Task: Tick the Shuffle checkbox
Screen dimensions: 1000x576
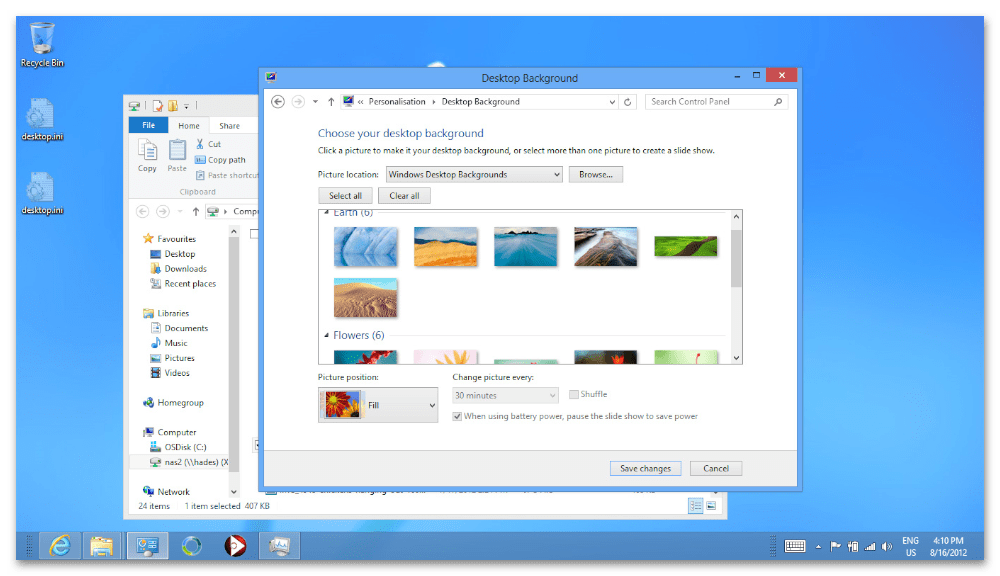Action: point(574,395)
